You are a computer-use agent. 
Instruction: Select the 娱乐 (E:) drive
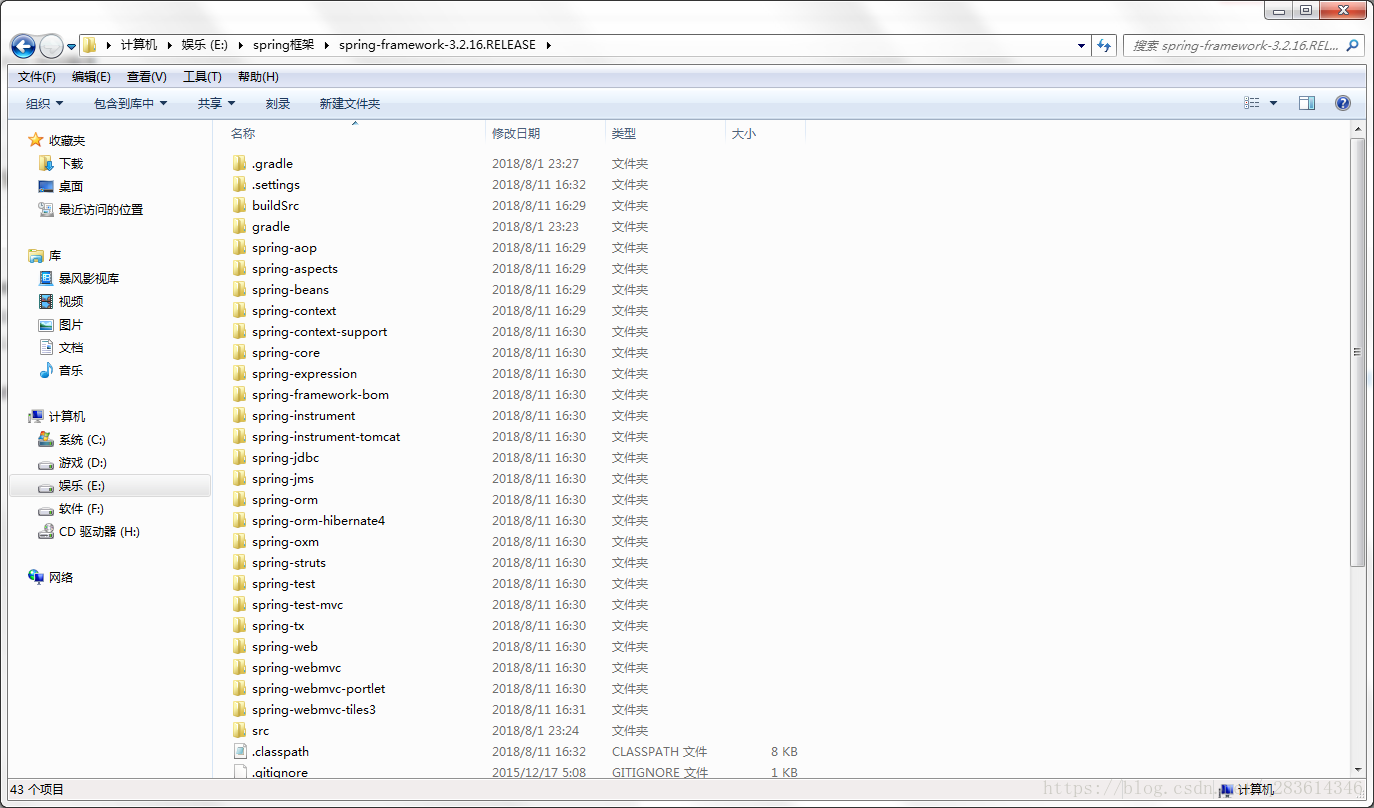tap(110, 486)
